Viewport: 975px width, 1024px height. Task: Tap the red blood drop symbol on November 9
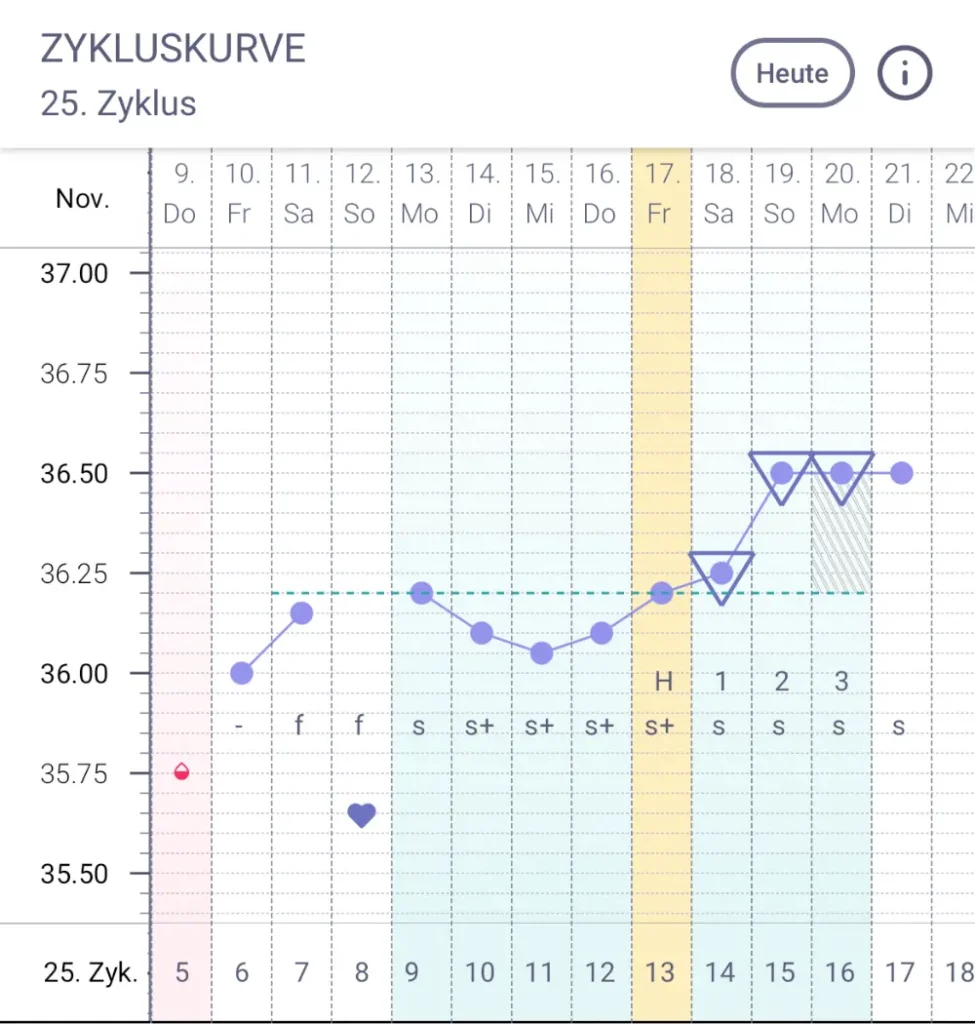click(180, 773)
